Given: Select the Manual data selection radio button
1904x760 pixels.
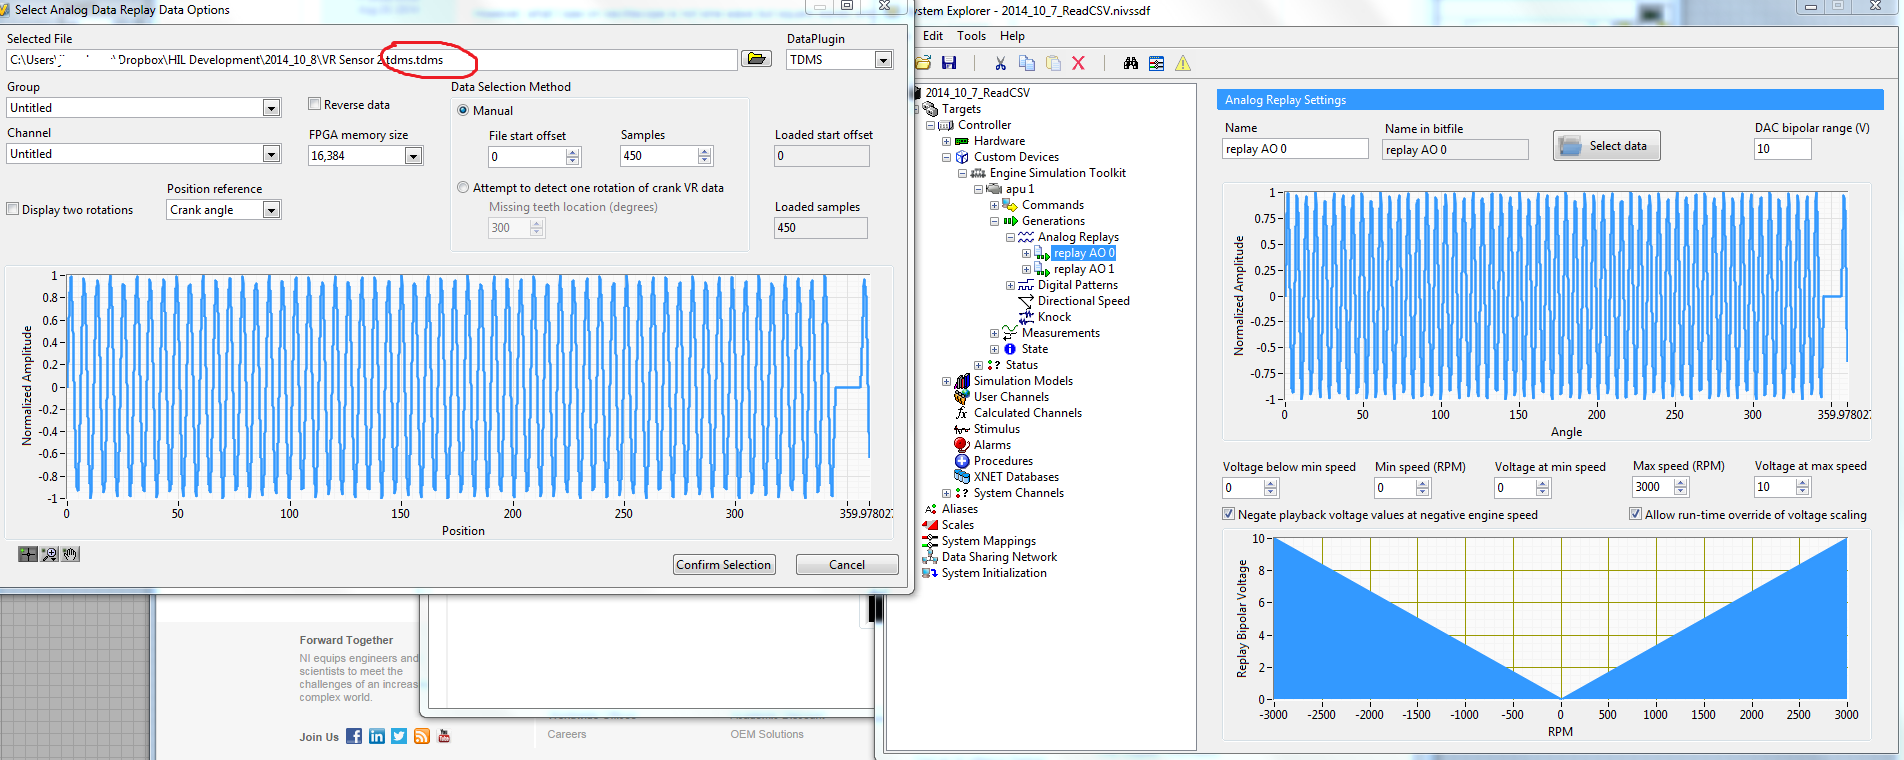Looking at the screenshot, I should pos(463,110).
